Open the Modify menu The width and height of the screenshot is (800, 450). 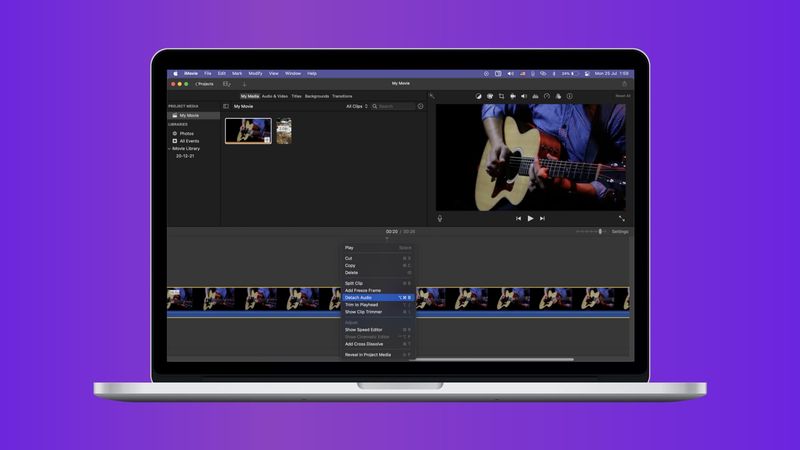pos(255,73)
